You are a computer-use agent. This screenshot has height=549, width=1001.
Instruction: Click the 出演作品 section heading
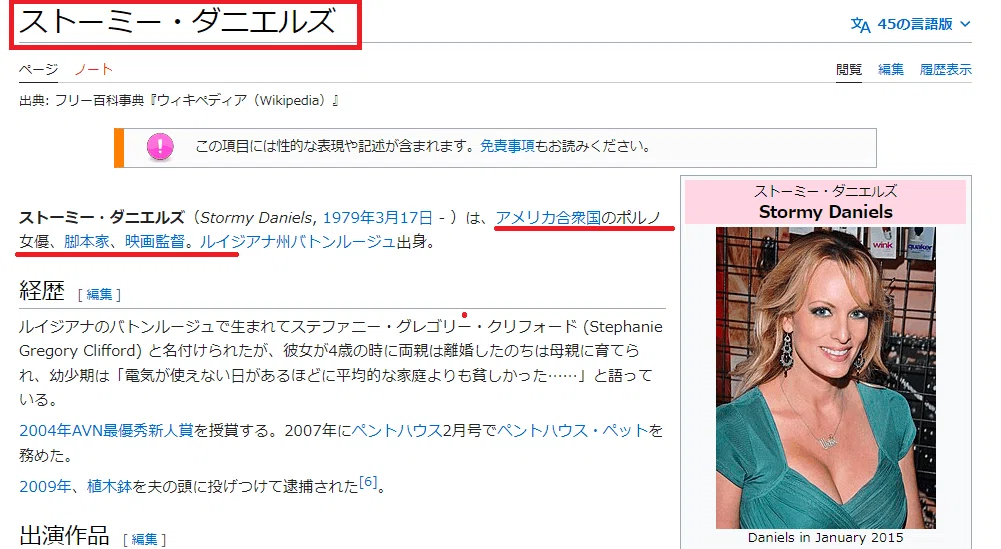64,536
